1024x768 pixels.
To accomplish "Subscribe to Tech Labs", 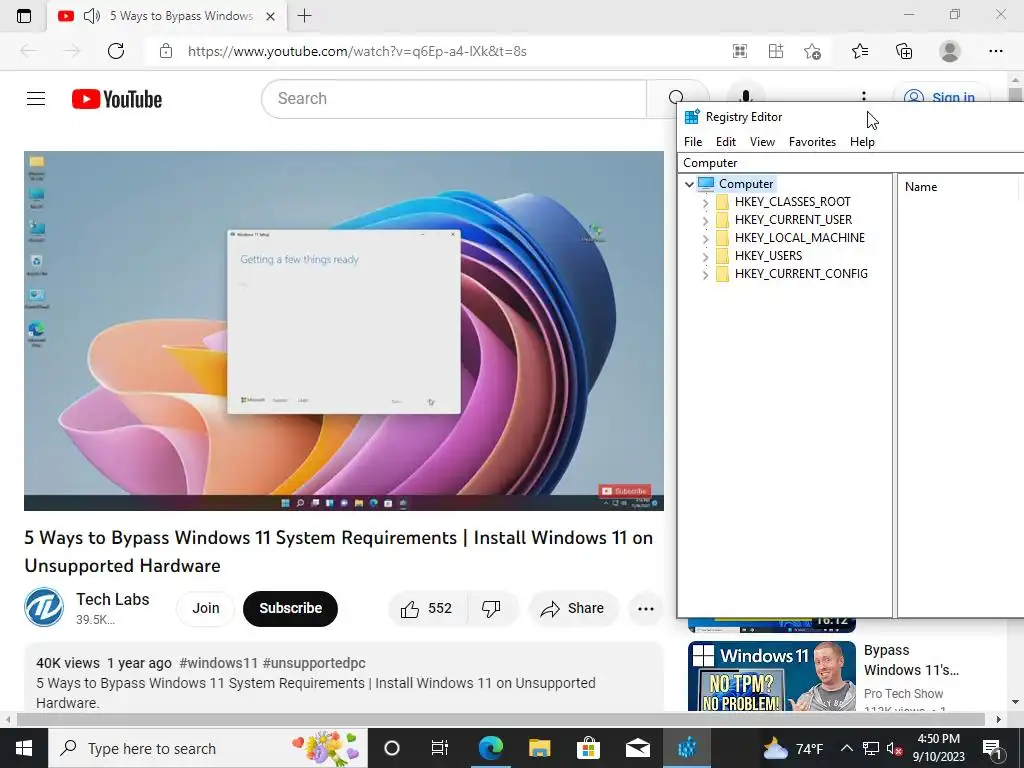I will 291,609.
